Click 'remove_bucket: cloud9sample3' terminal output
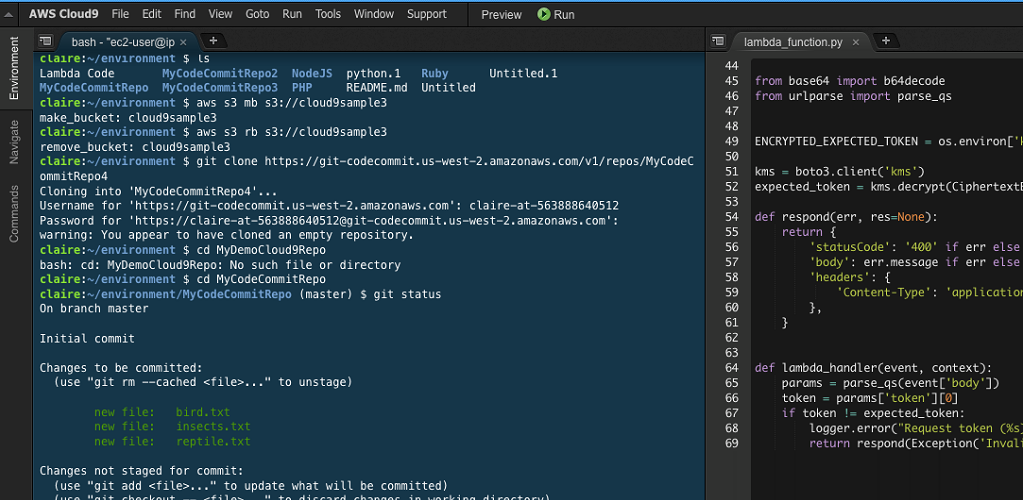 [x=135, y=147]
